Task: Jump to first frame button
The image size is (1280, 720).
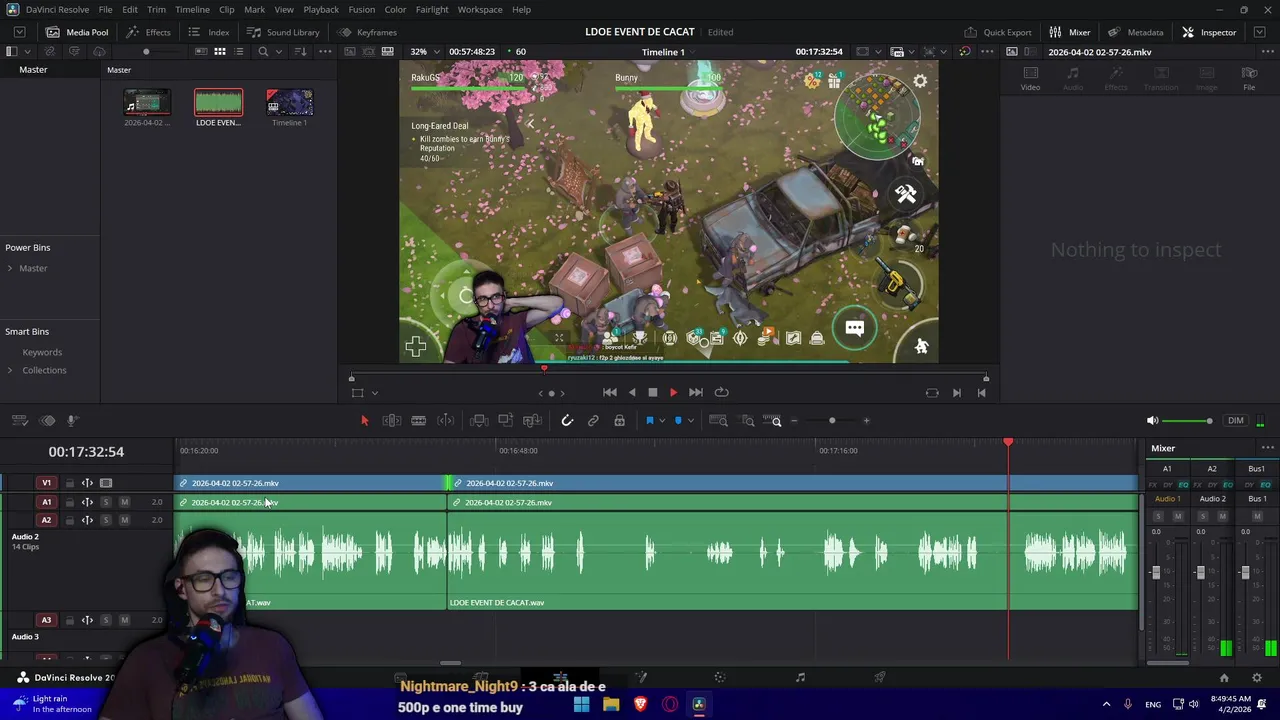Action: 609,393
